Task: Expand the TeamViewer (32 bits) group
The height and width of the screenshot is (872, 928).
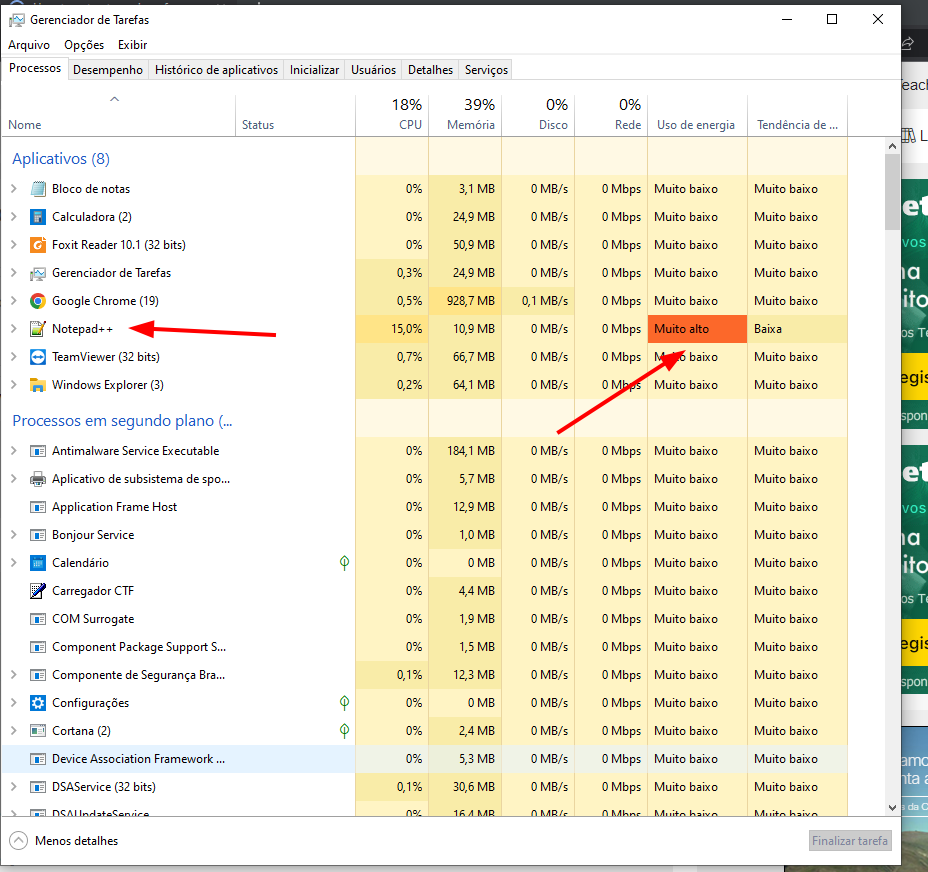Action: point(14,357)
